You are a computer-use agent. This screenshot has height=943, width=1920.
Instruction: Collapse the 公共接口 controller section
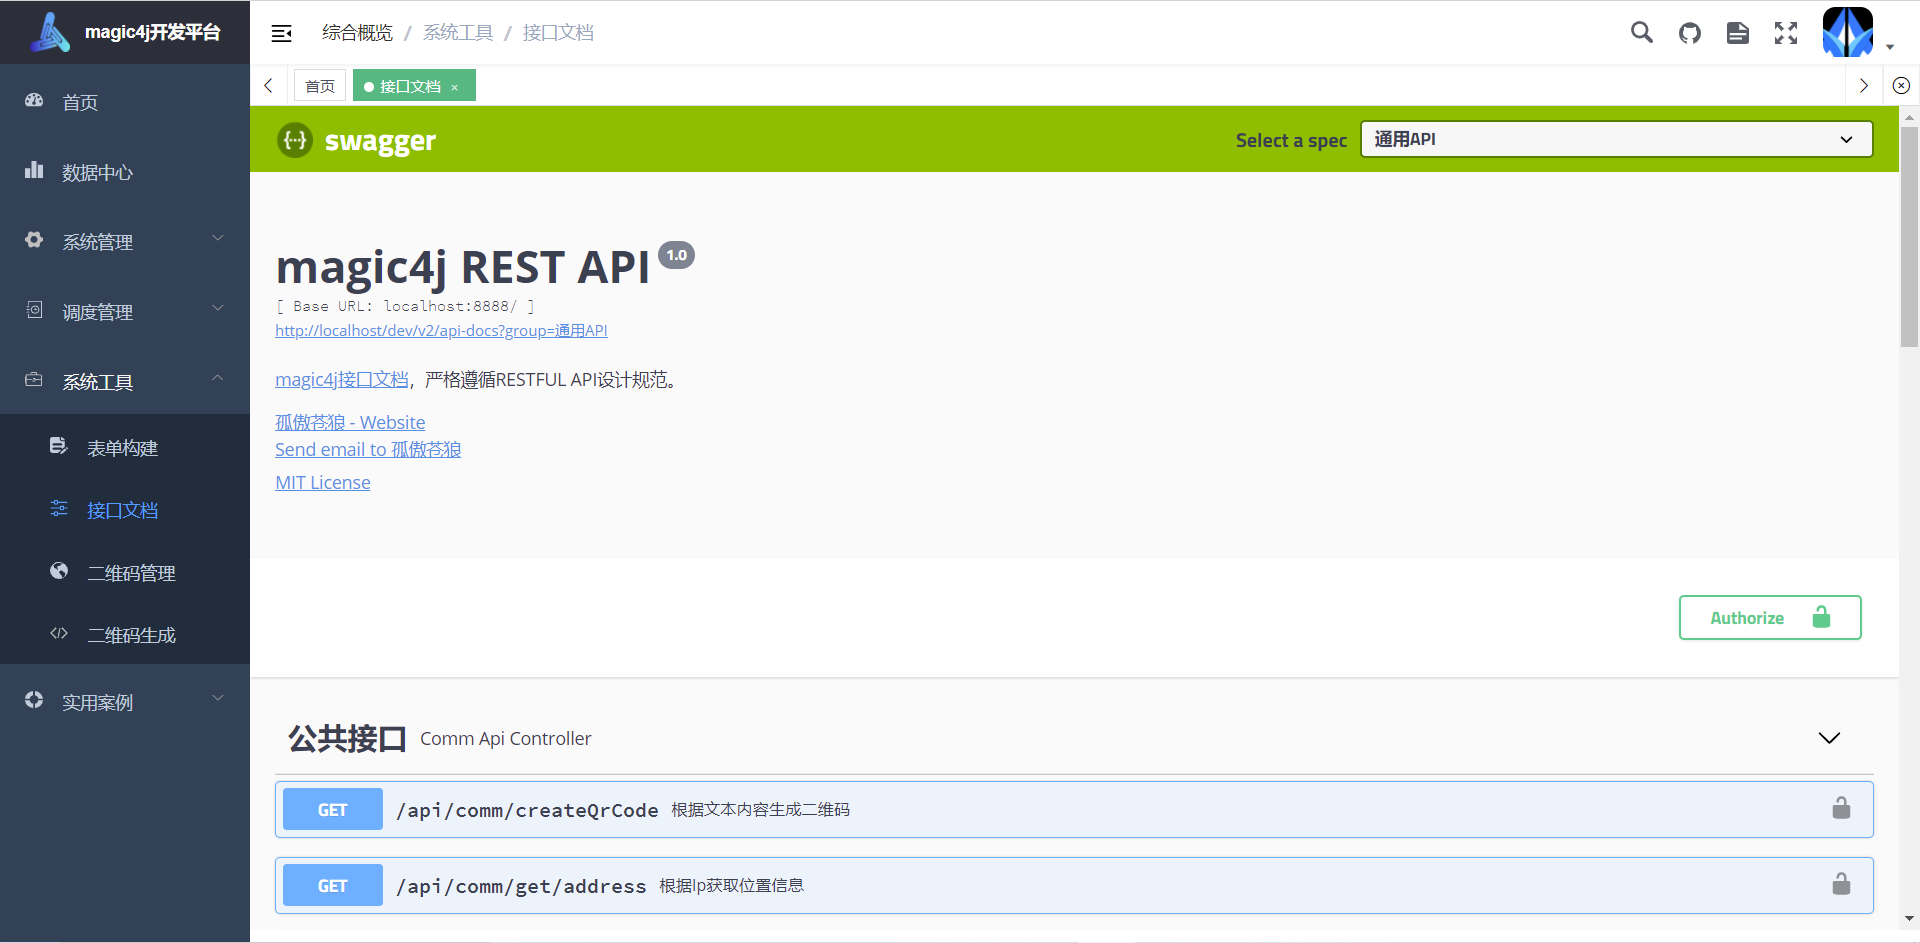tap(1829, 738)
